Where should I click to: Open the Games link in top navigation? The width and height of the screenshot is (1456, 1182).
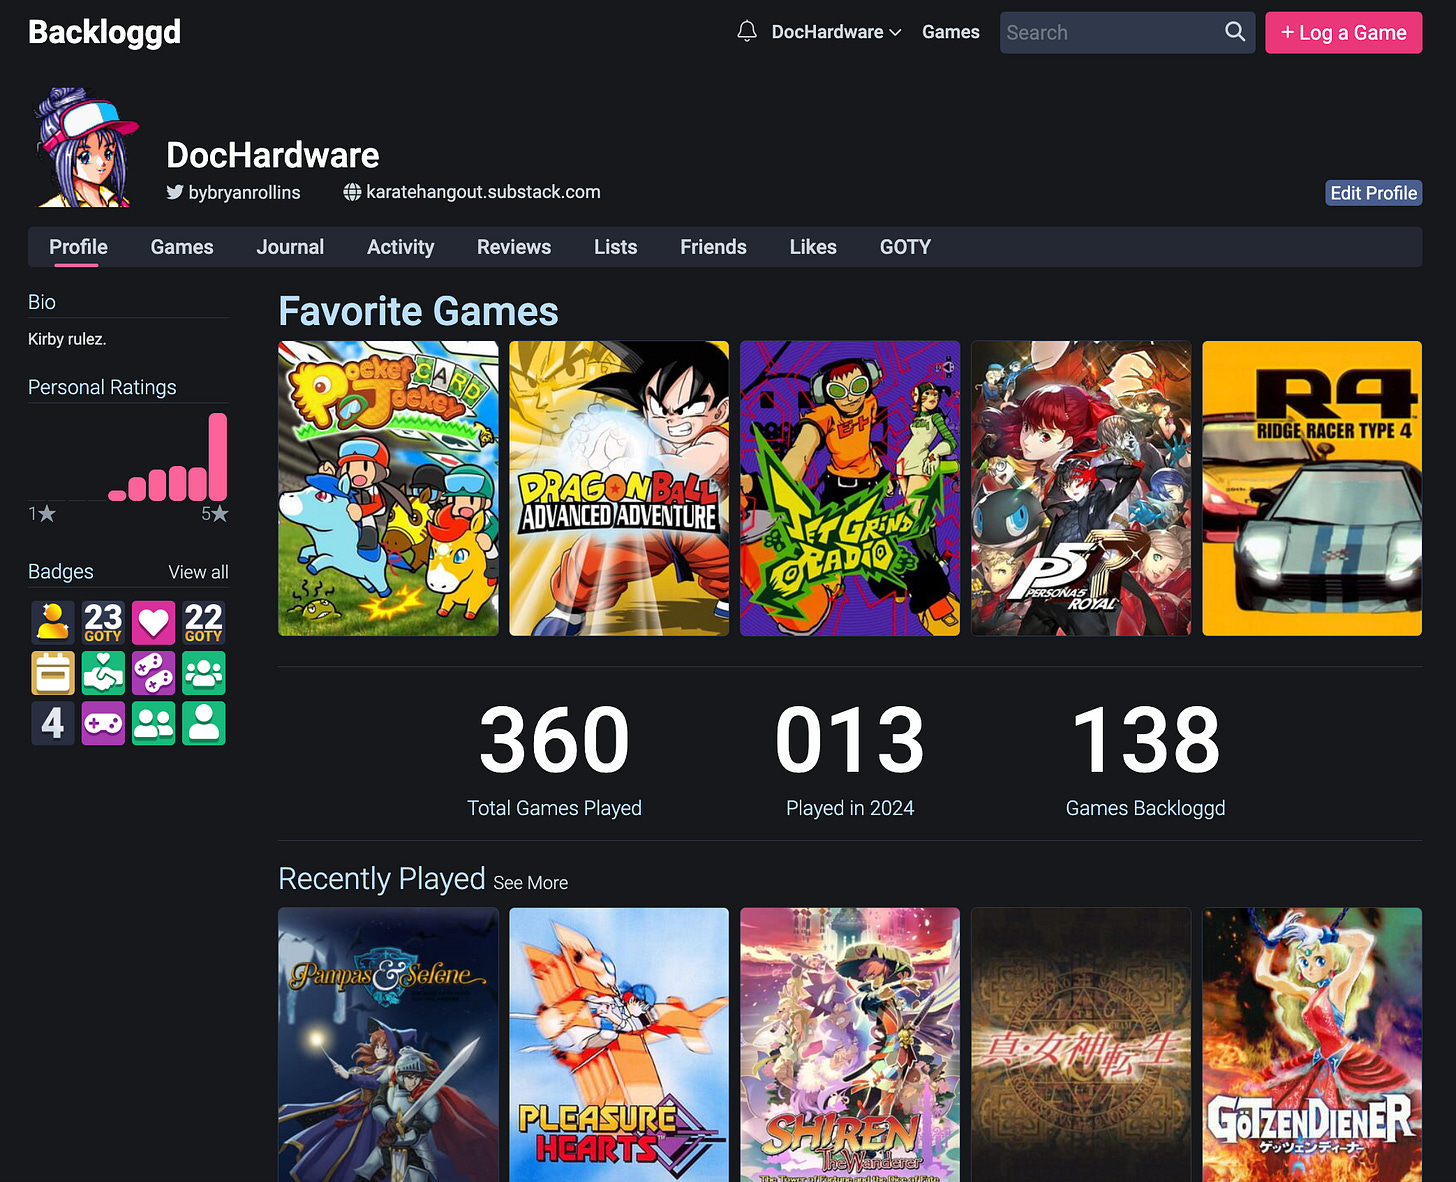(950, 32)
